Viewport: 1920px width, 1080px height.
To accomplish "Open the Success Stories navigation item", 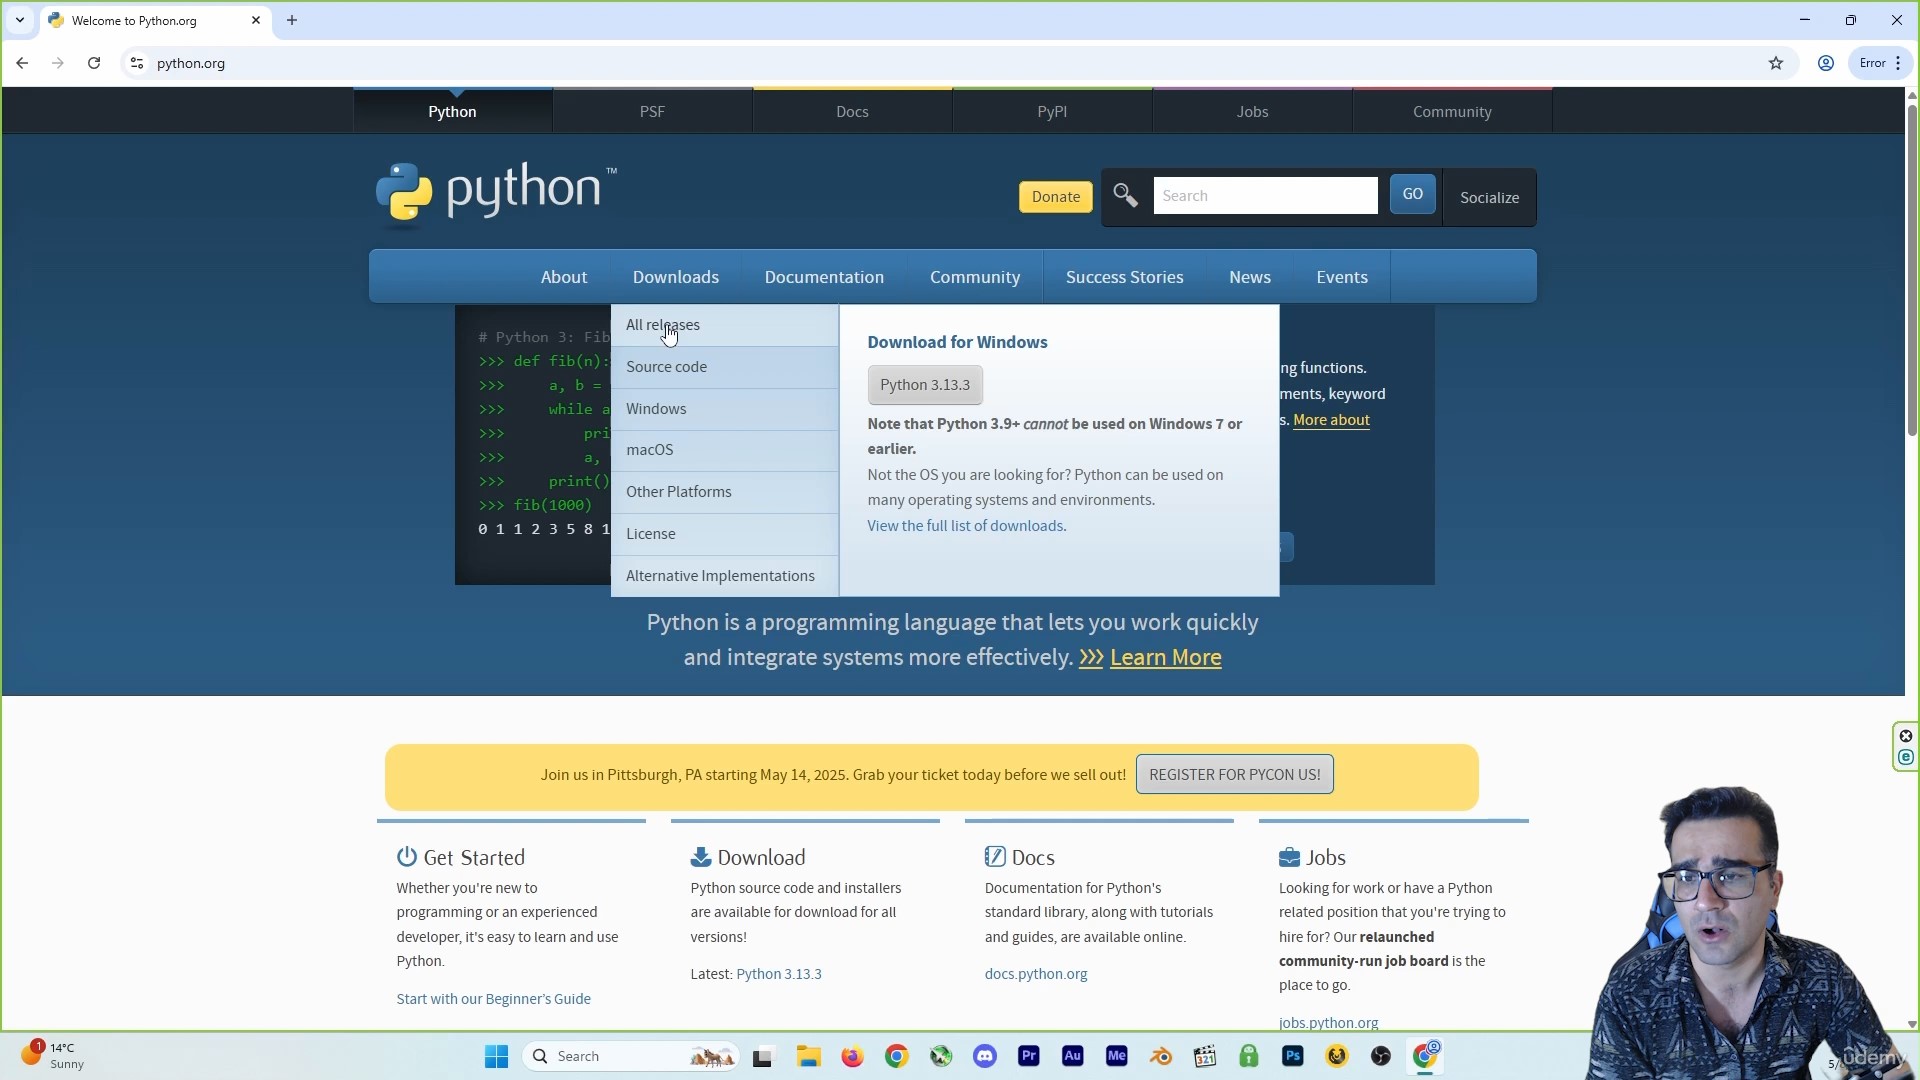I will click(1124, 277).
